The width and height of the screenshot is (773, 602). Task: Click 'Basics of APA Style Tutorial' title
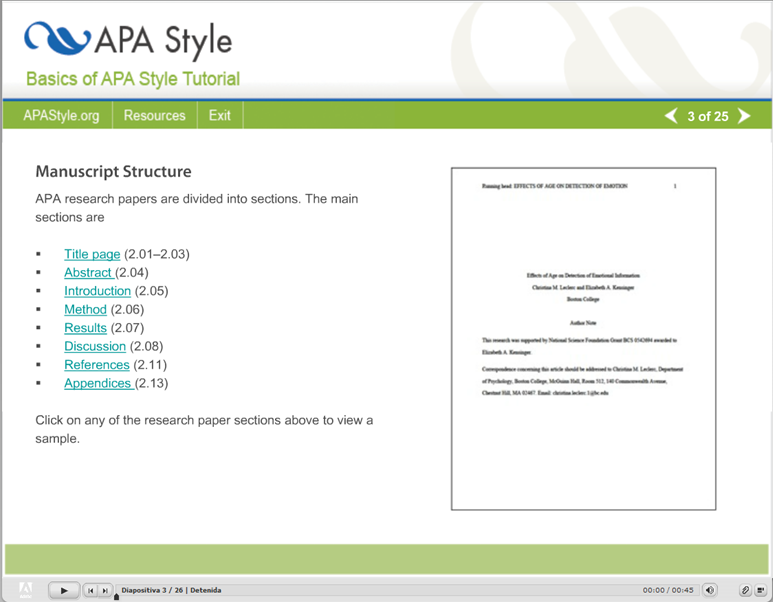133,79
